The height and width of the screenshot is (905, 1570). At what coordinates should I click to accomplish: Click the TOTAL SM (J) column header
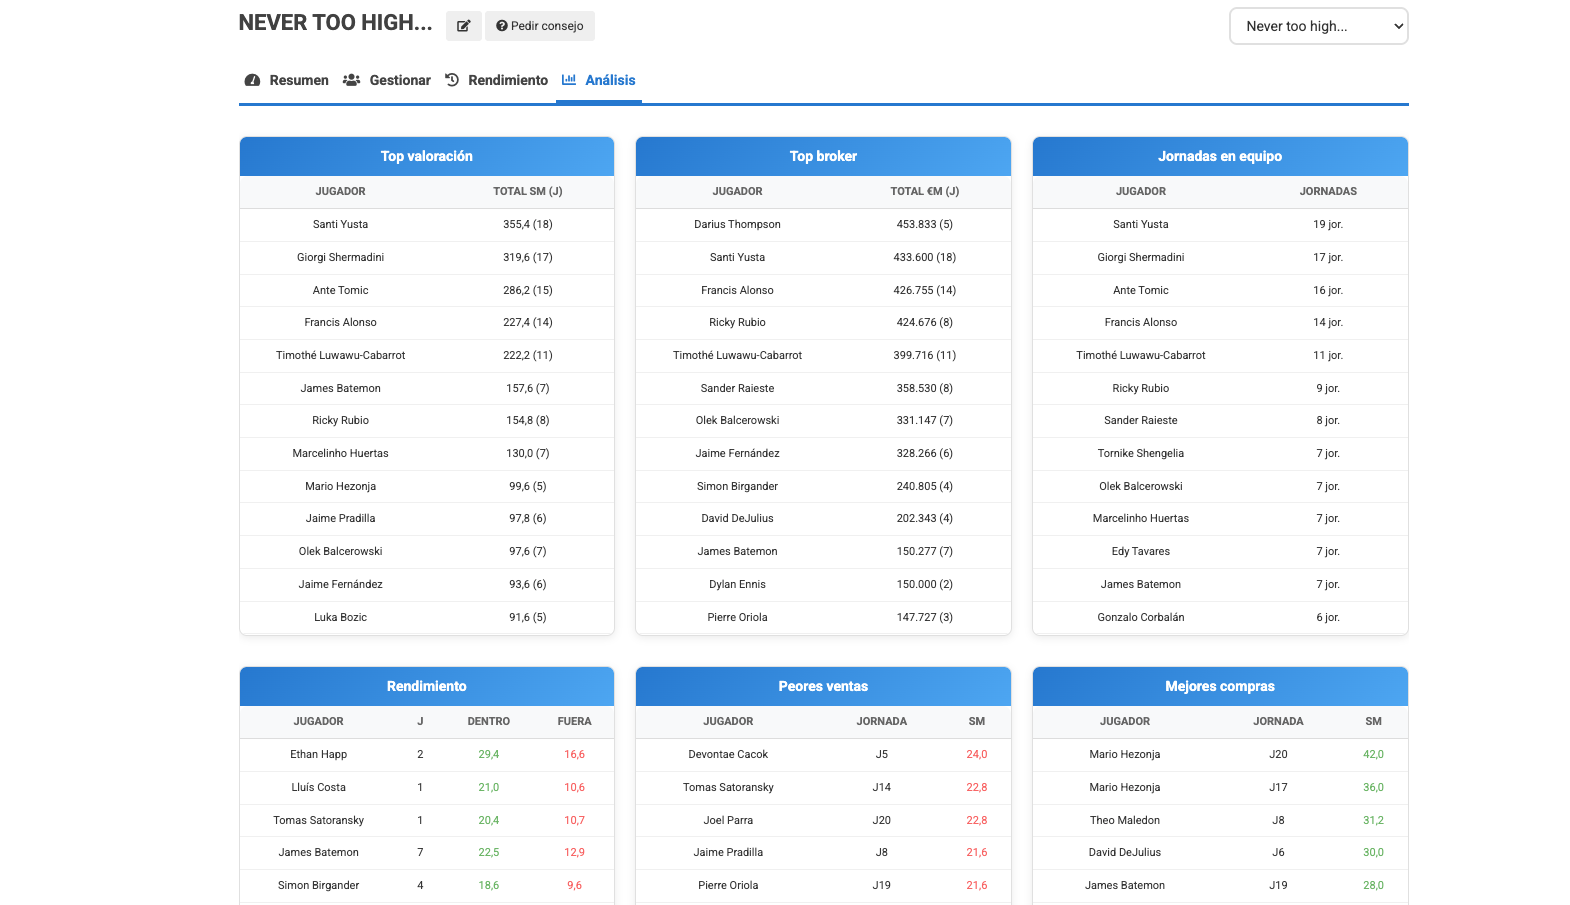[527, 191]
